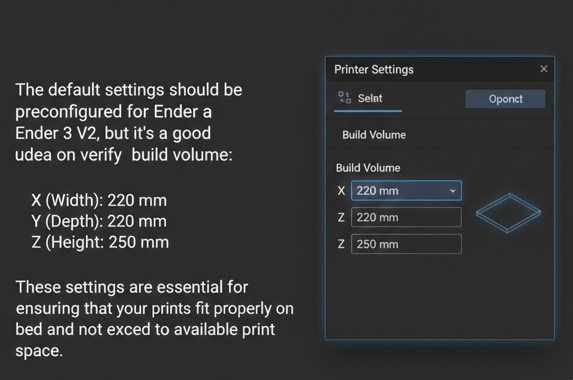Click the middle 220 mm input field
The width and height of the screenshot is (573, 380).
406,217
